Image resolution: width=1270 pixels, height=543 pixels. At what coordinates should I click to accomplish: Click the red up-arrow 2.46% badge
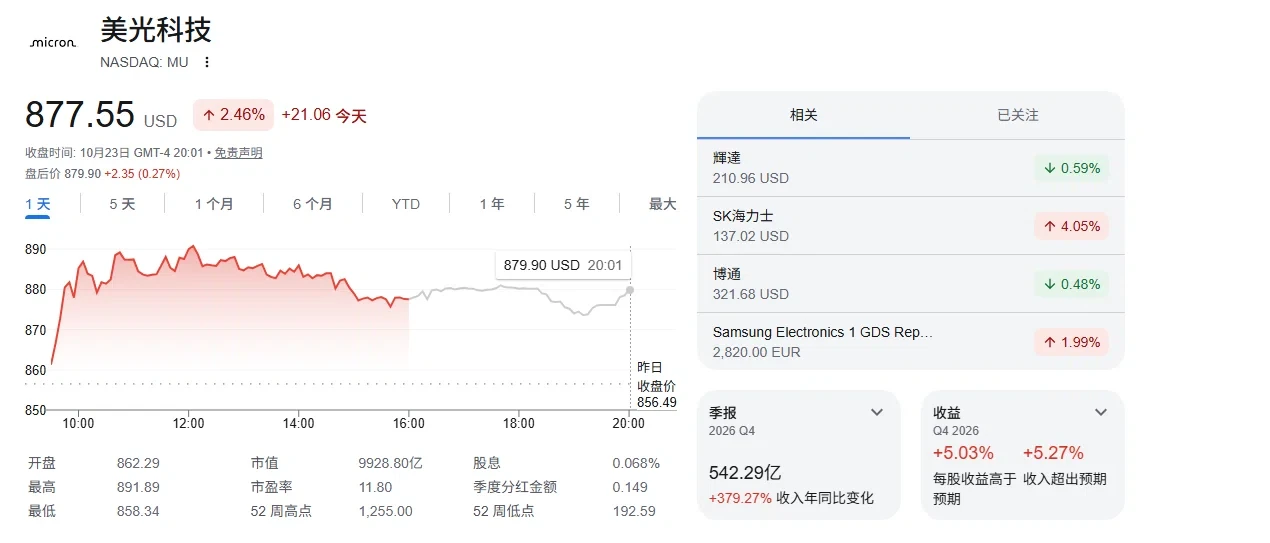234,115
